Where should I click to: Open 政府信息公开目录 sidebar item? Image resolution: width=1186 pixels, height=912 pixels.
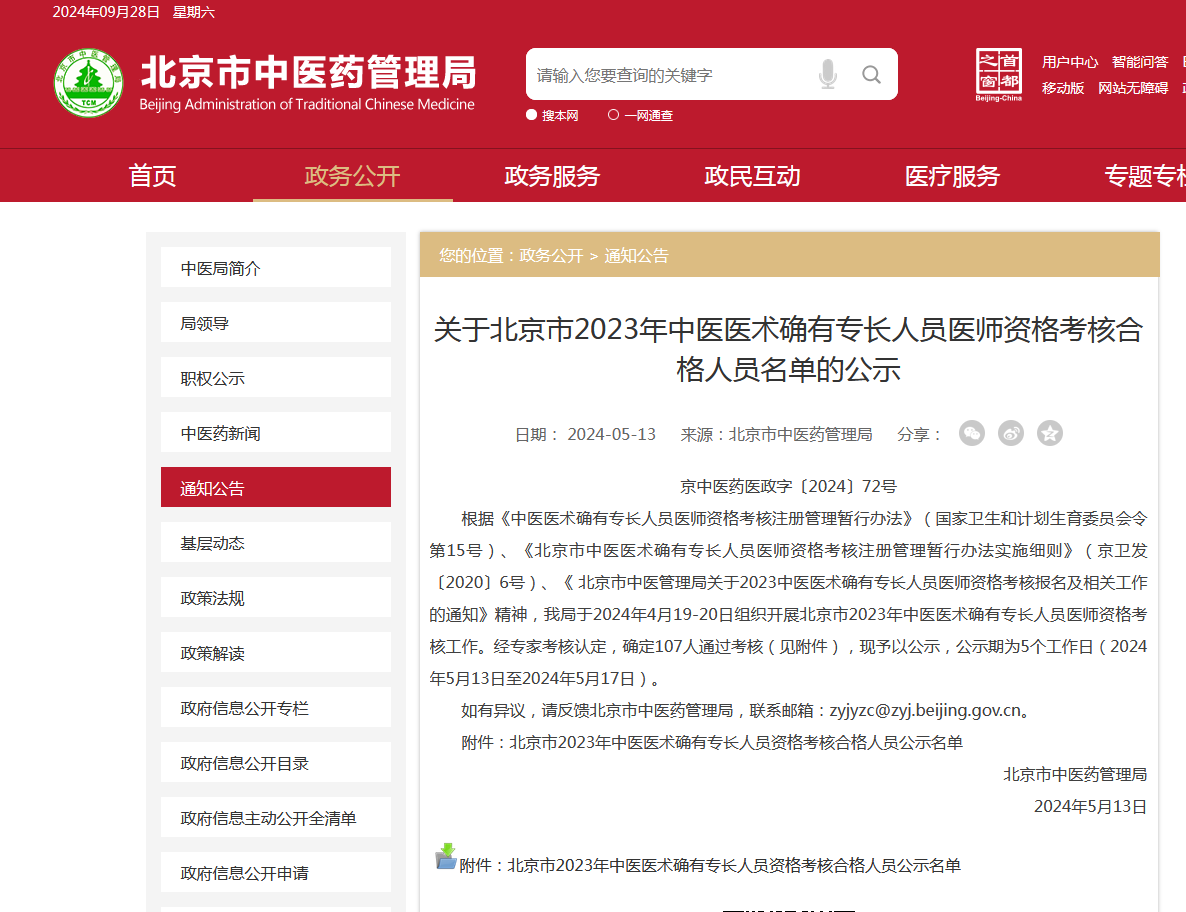tap(275, 763)
